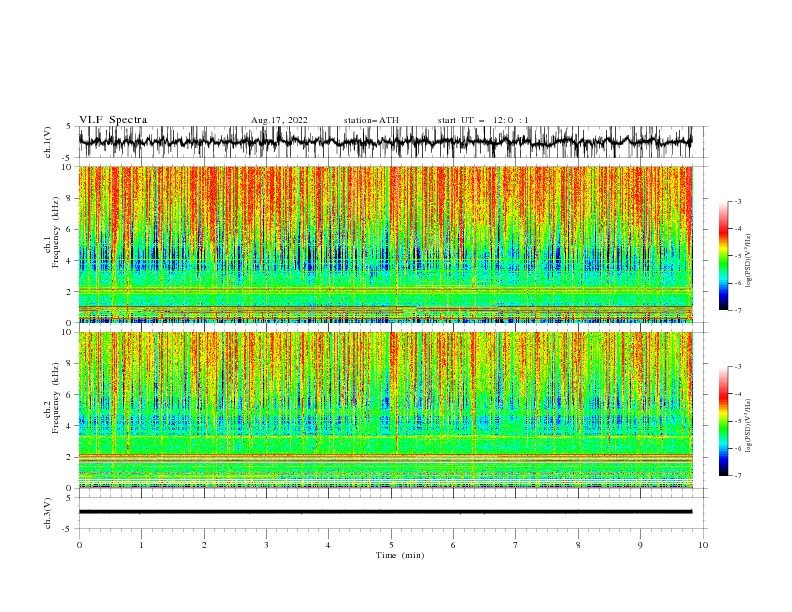
Task: Click the "-3" tick on upper color bar
Action: 737,201
